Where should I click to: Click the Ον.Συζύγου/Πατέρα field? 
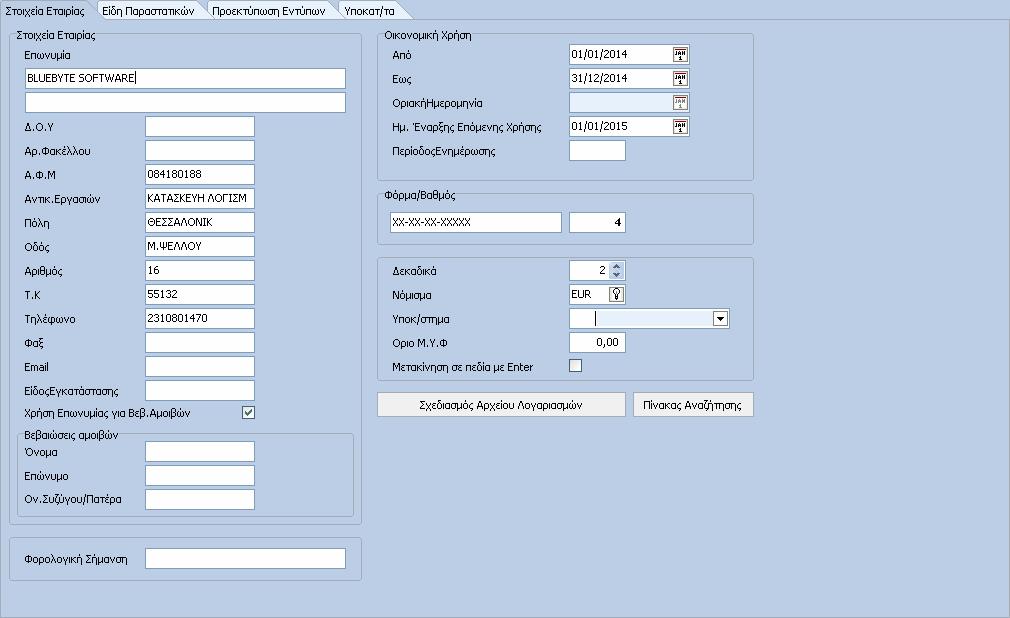coord(200,499)
